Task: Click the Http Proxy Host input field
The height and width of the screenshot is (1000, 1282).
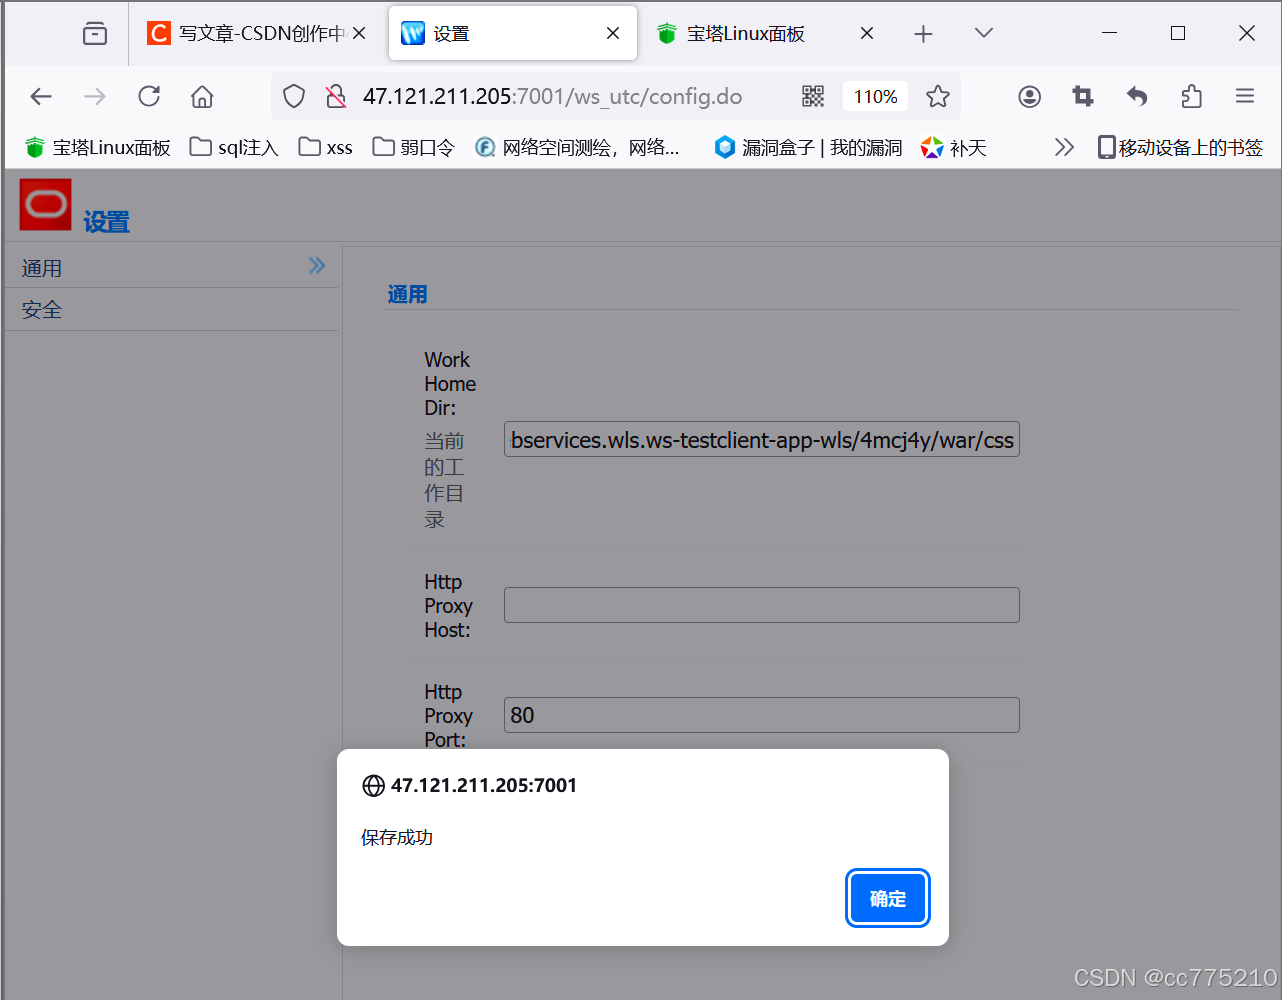Action: pyautogui.click(x=762, y=605)
